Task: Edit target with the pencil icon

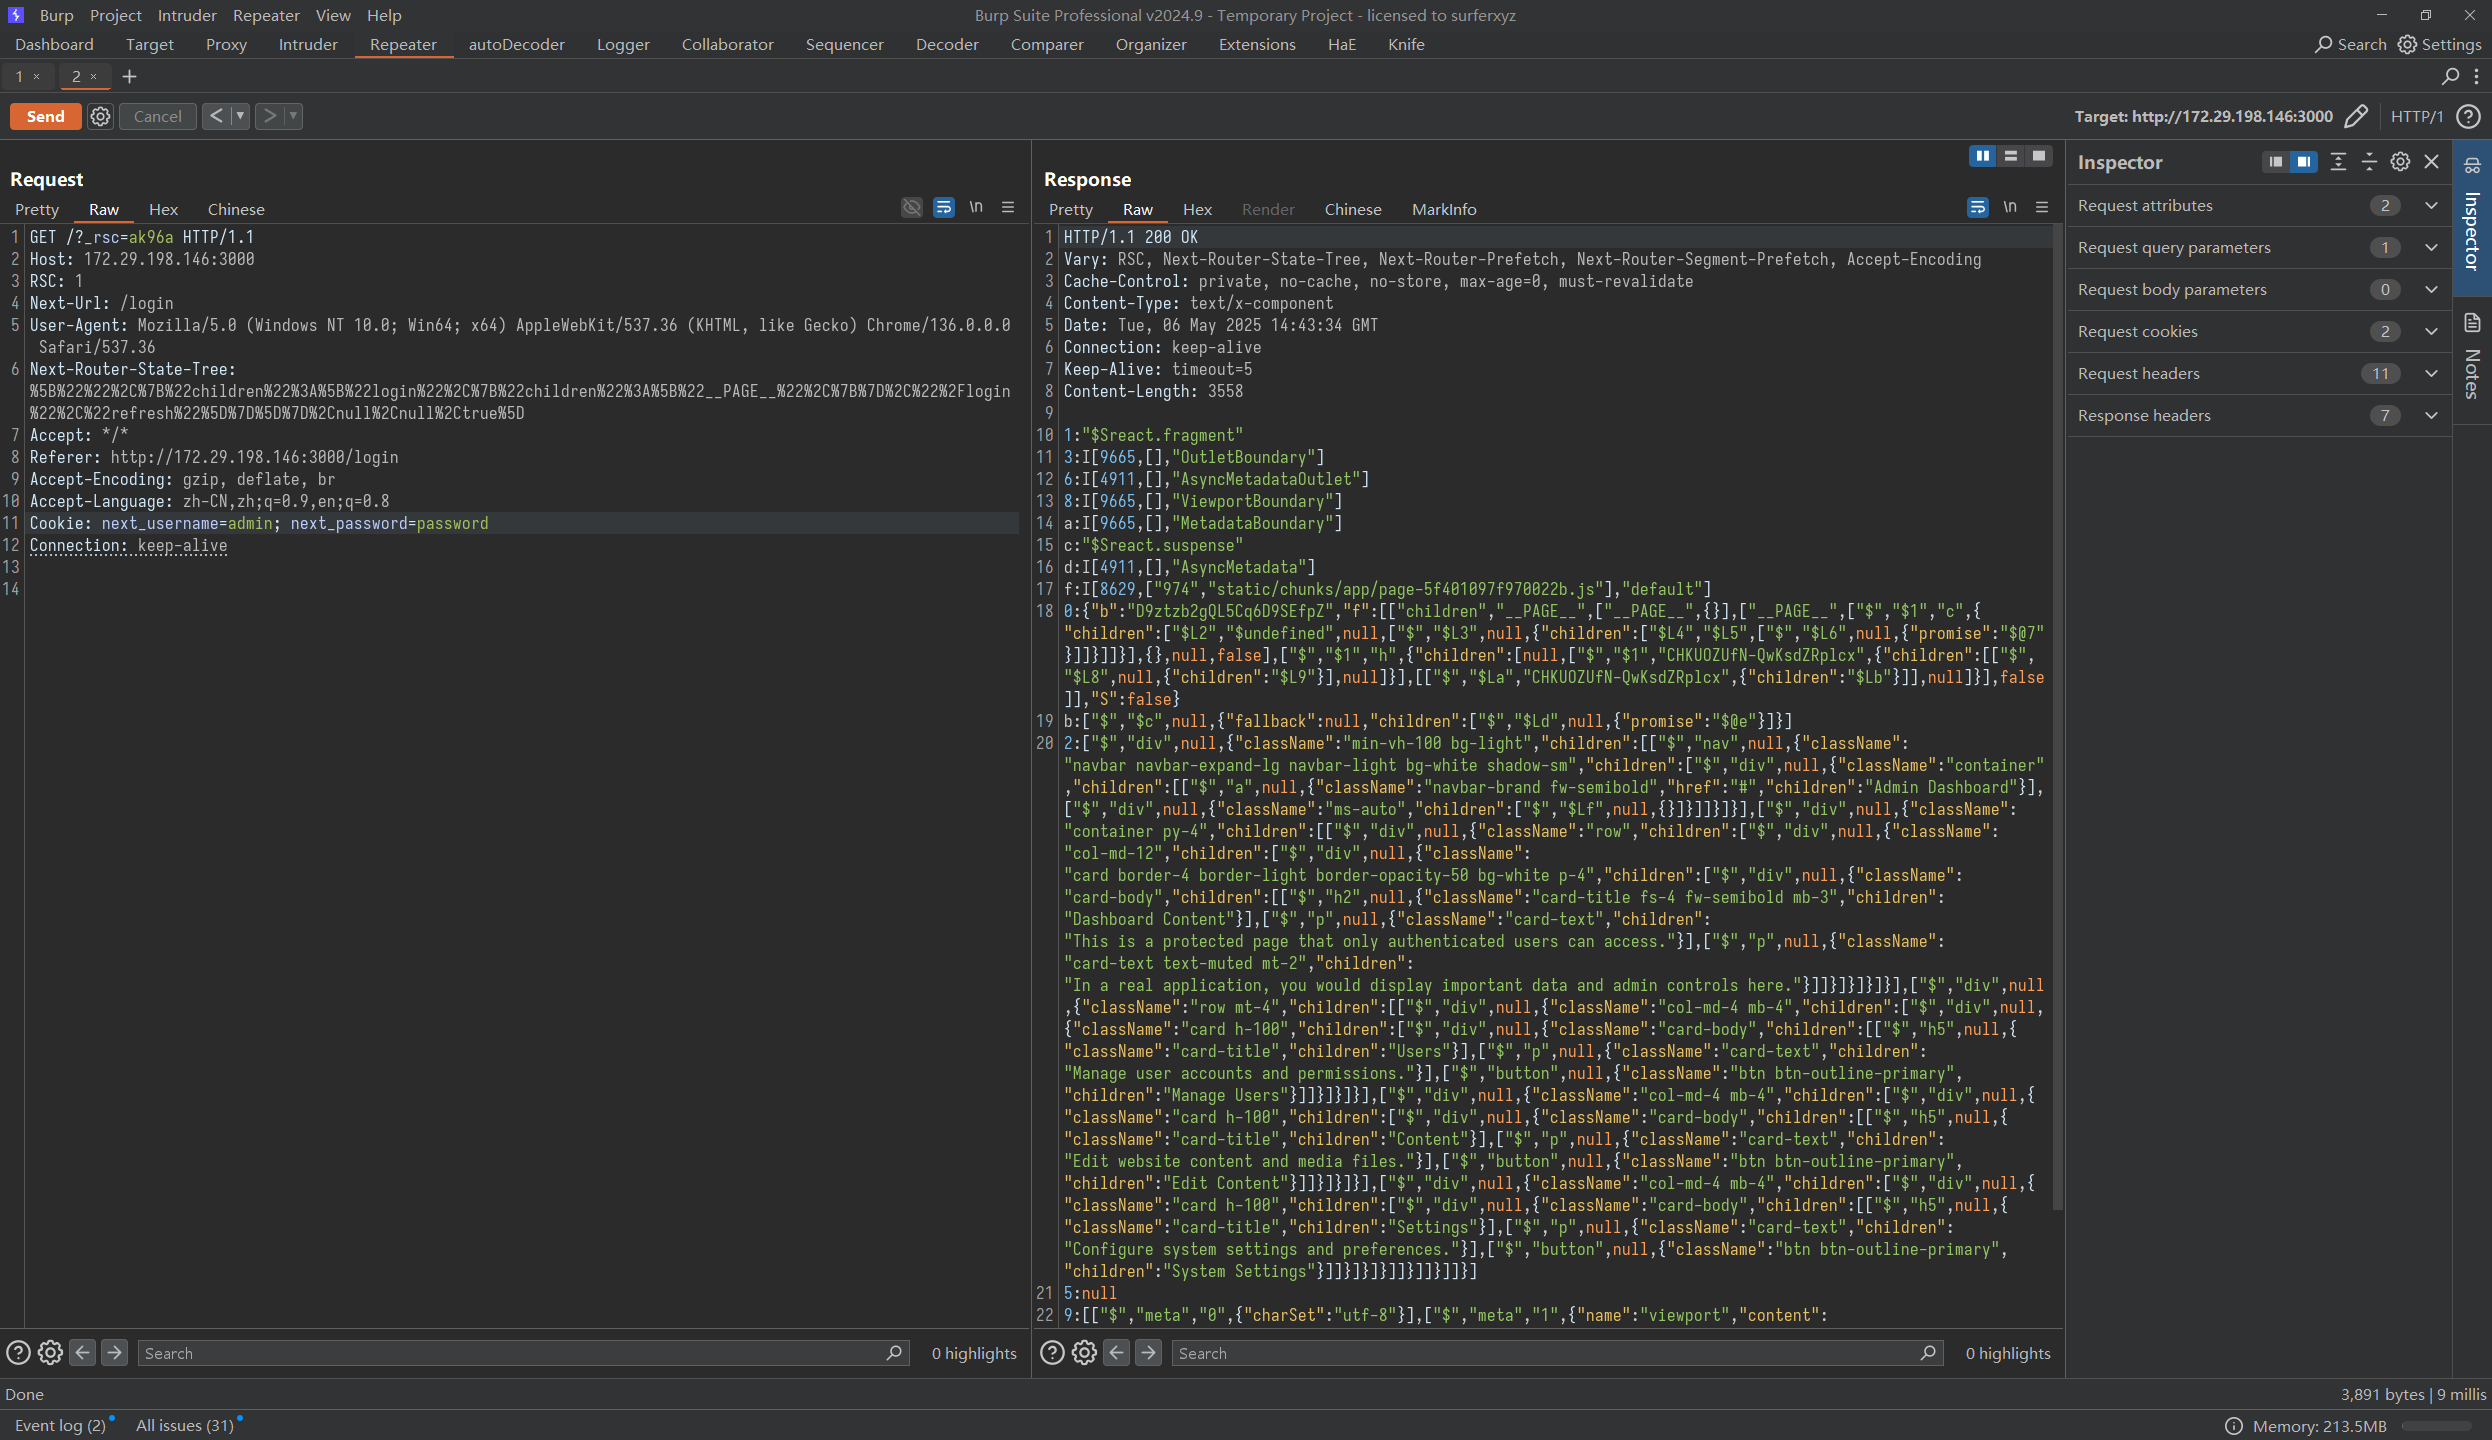Action: point(2355,116)
